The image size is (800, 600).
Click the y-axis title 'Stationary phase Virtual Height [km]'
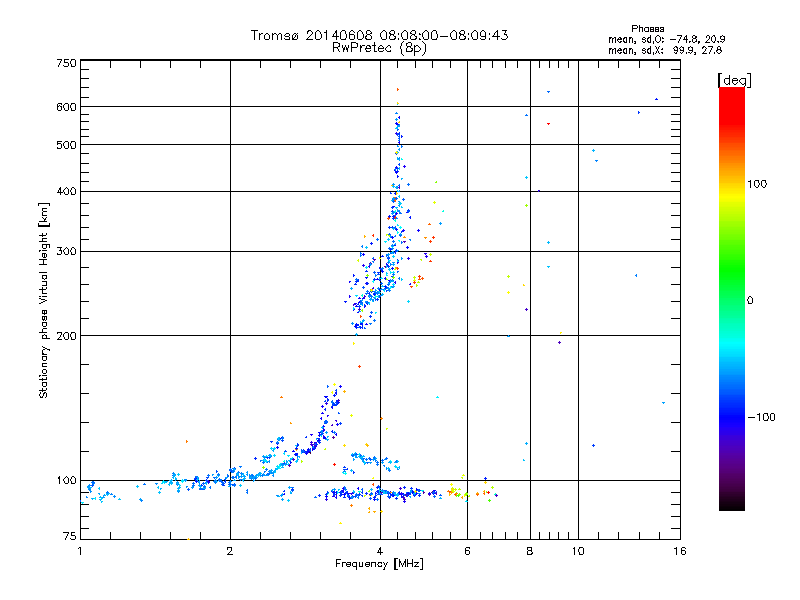pos(44,300)
